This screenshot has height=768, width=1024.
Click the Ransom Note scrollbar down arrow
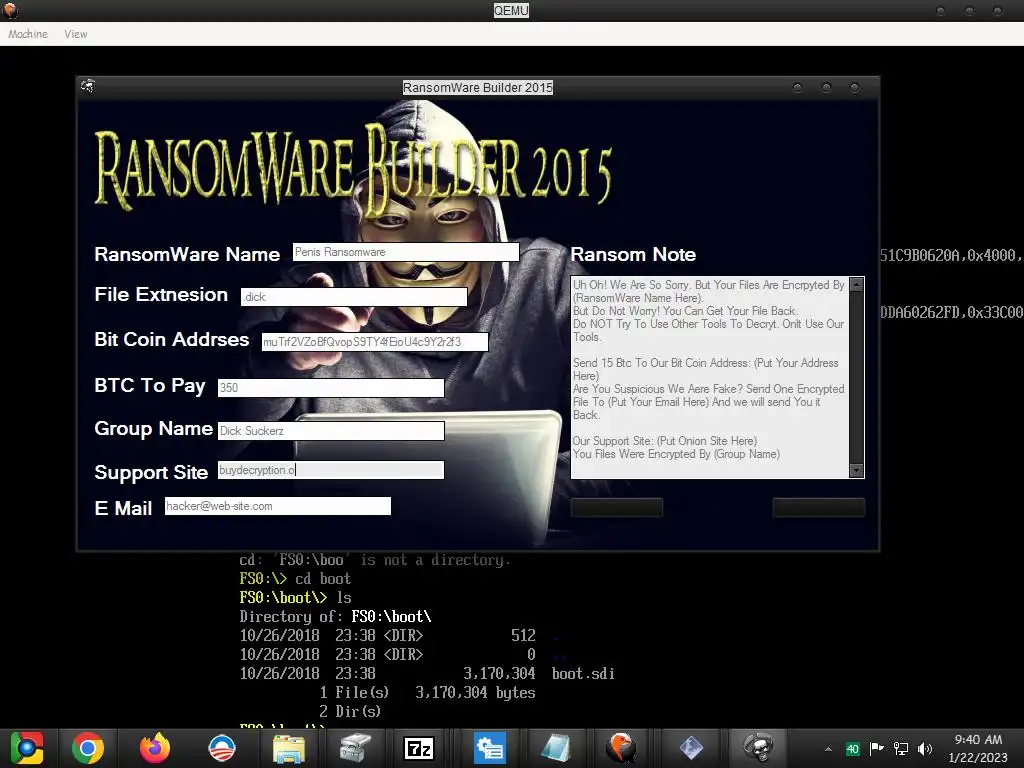857,471
